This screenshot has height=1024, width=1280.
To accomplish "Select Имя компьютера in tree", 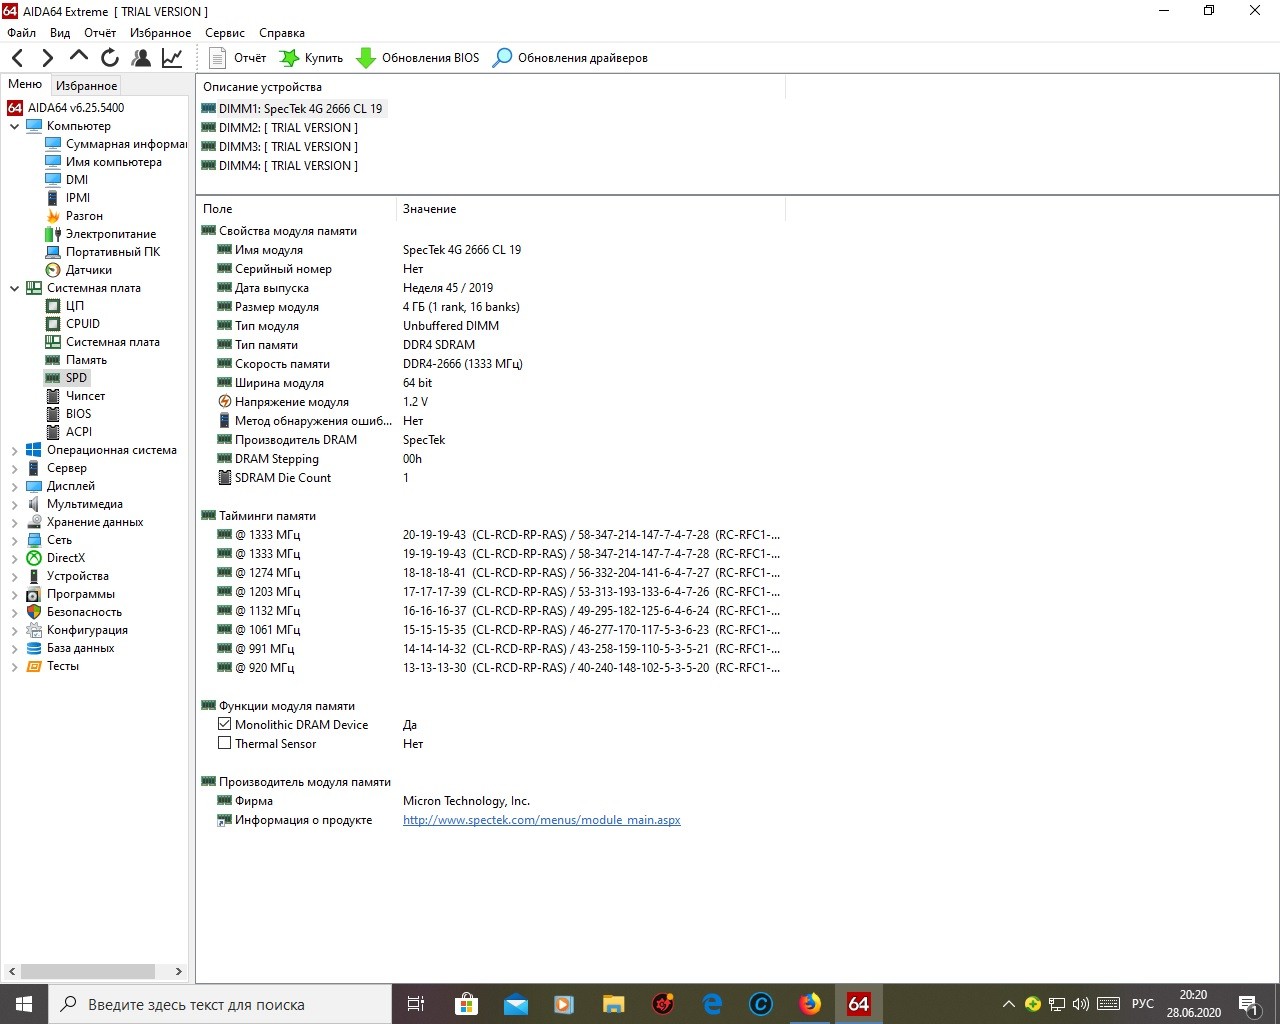I will [104, 162].
